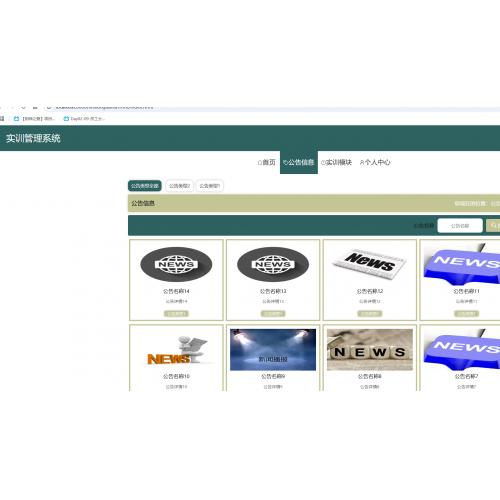Click the 公告信息 section heading
Image resolution: width=500 pixels, height=500 pixels.
[x=143, y=203]
